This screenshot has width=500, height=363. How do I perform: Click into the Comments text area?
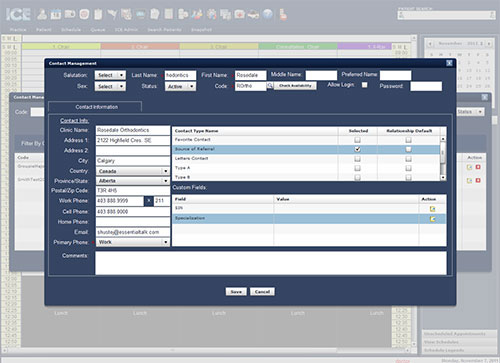point(271,263)
